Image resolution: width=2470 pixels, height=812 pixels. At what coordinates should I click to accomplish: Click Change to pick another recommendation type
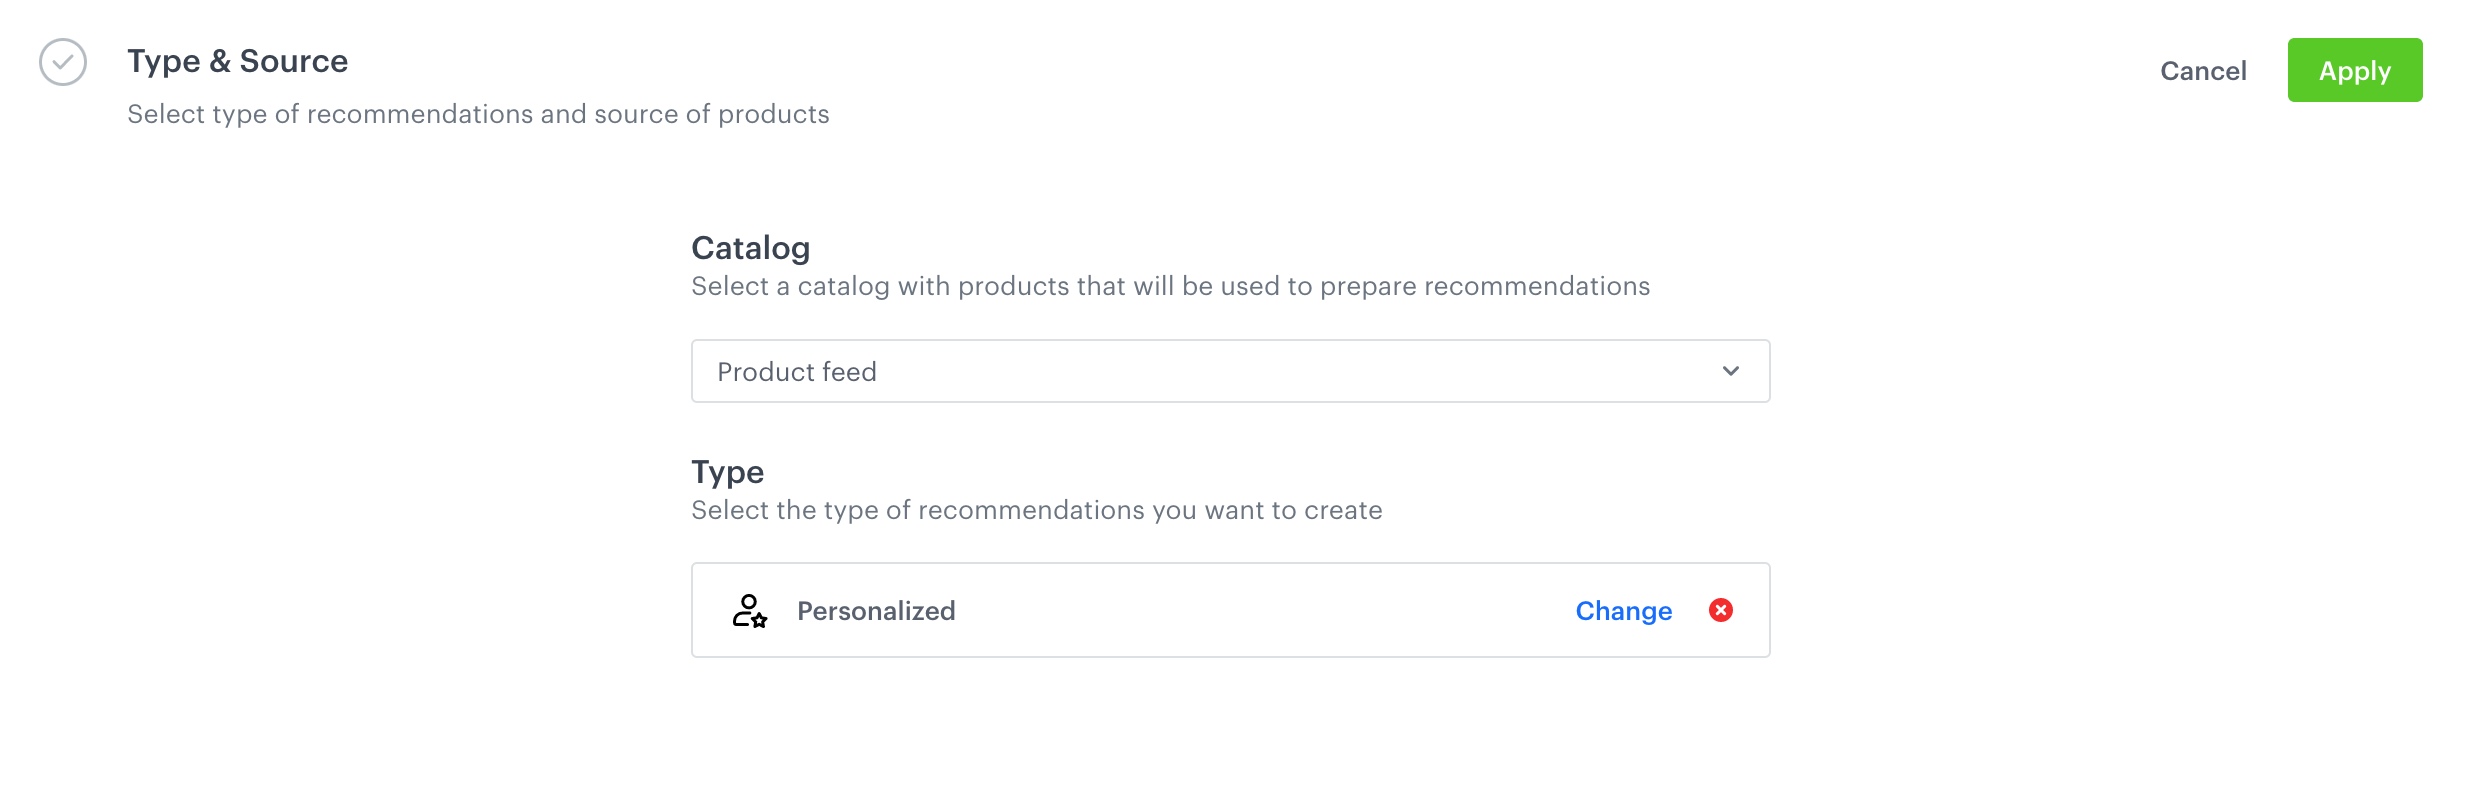point(1623,610)
